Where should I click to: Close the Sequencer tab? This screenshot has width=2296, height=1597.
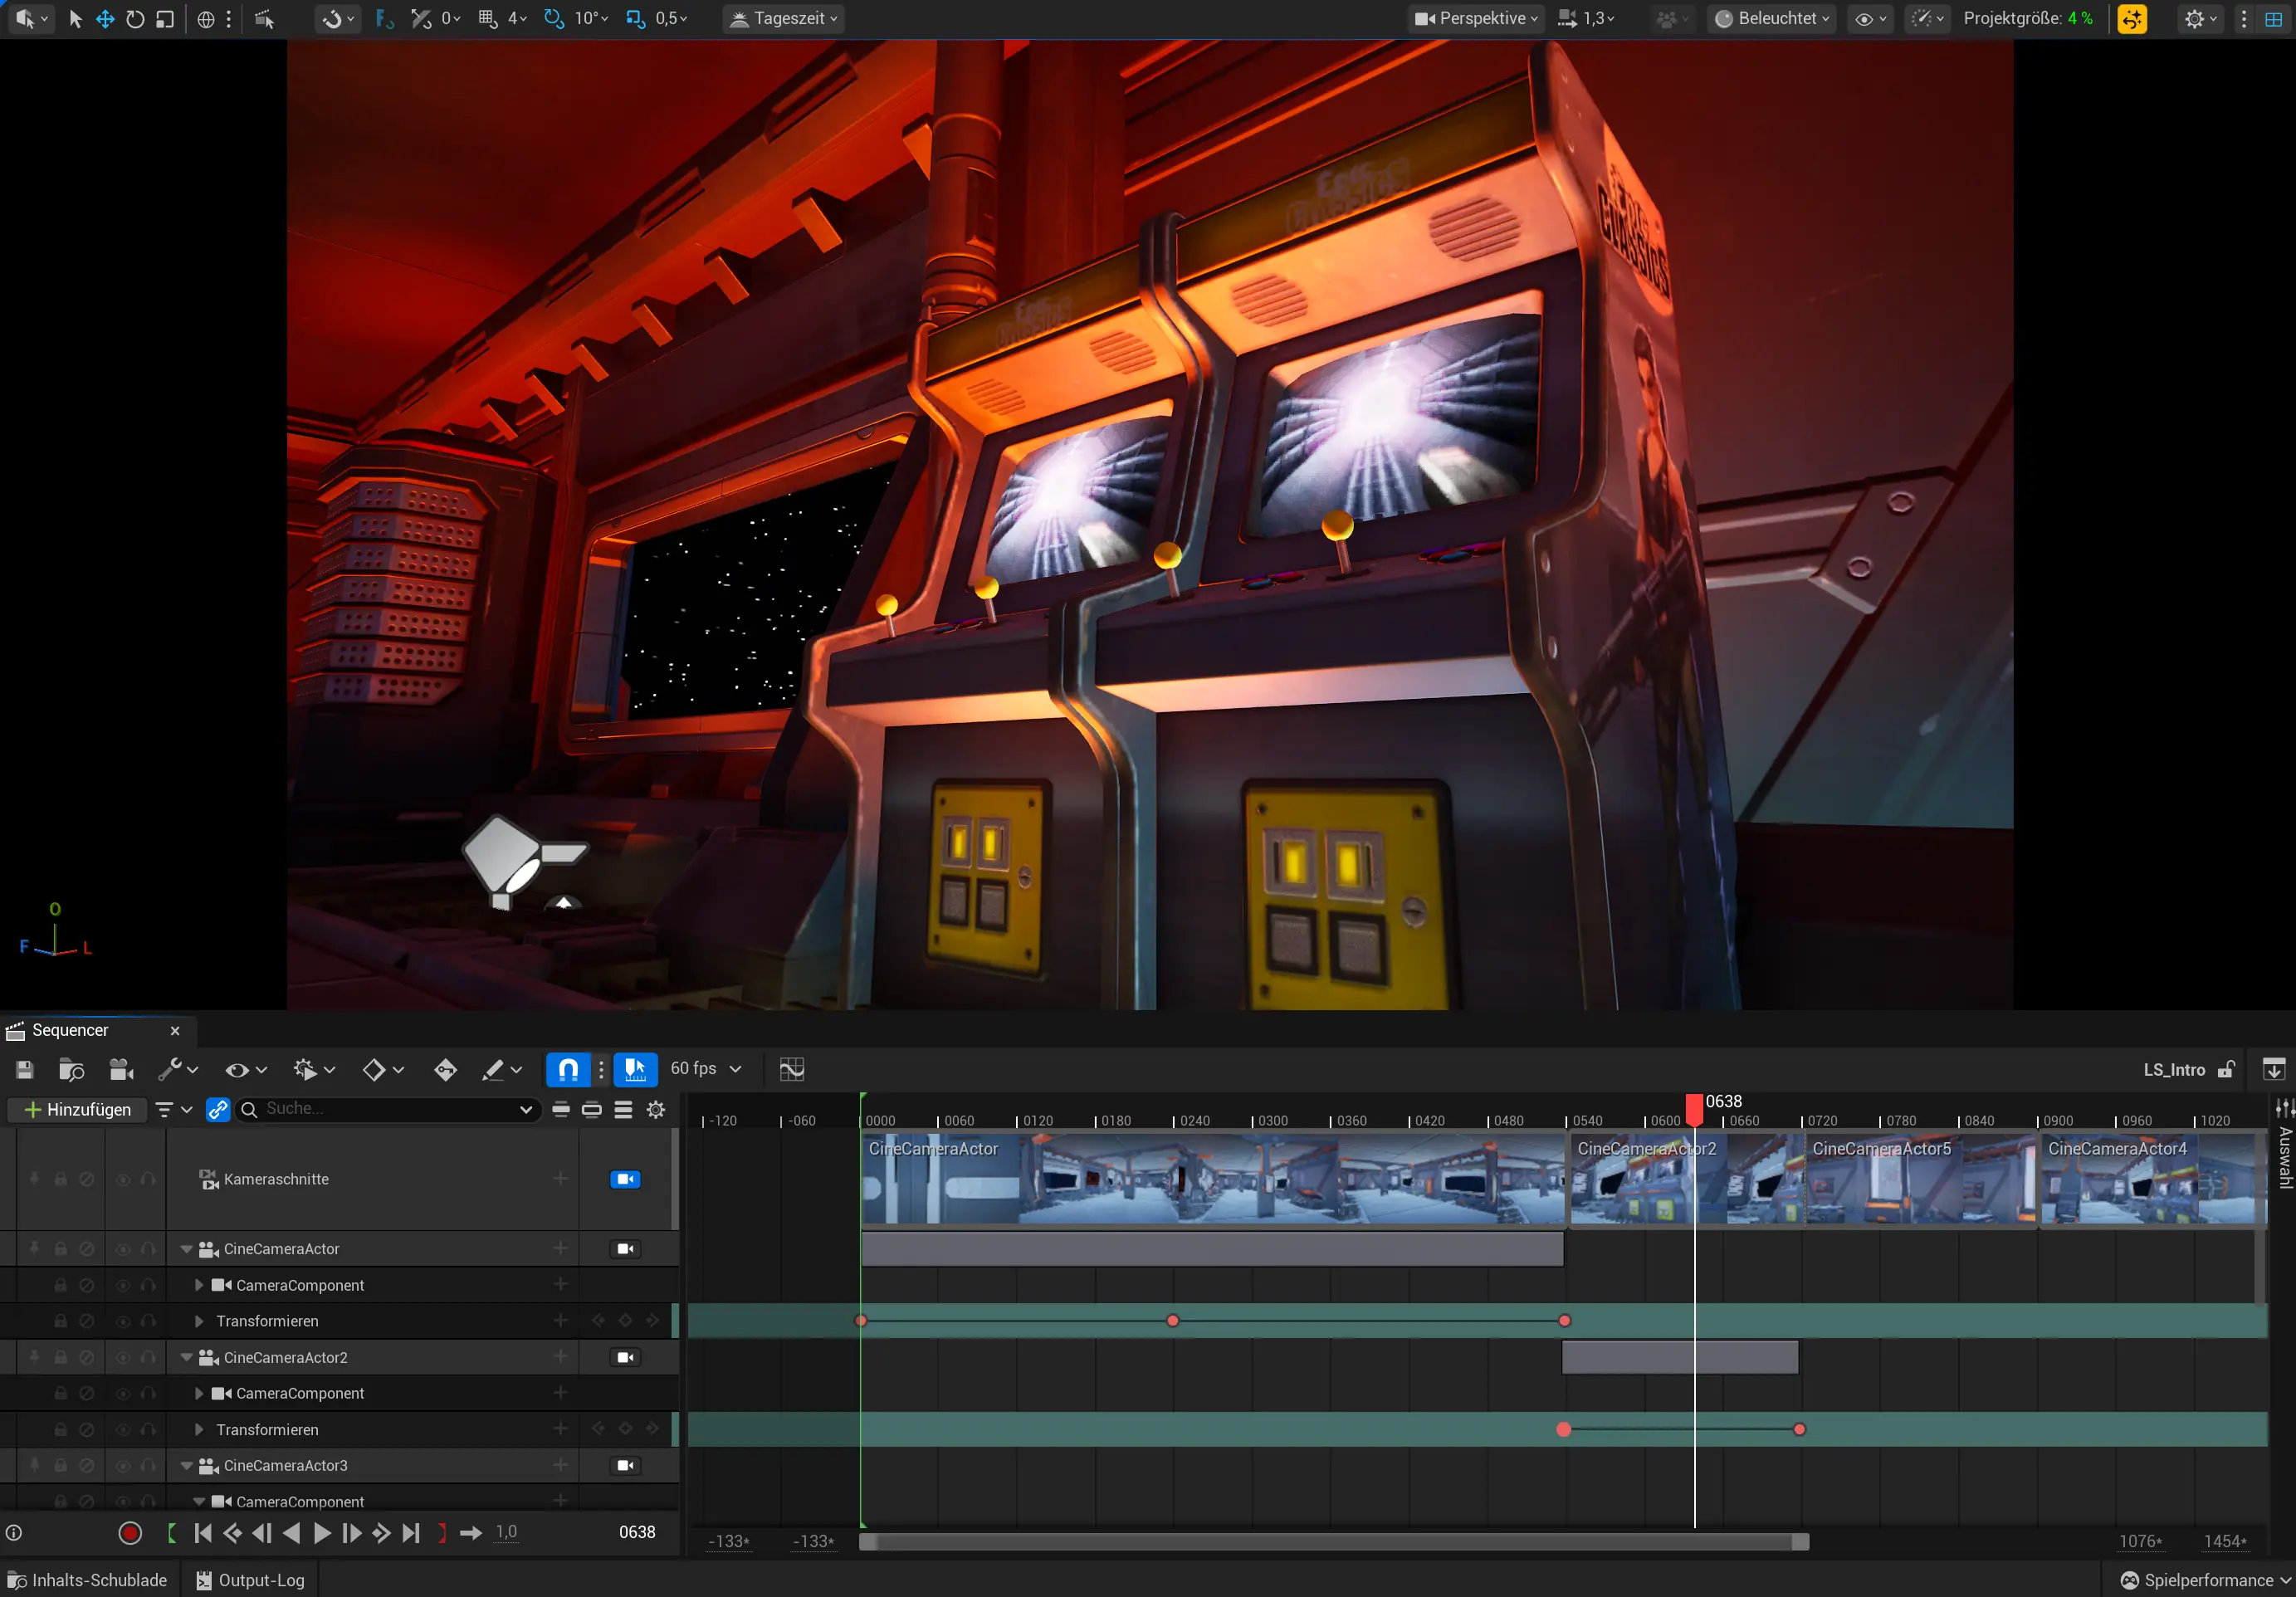[175, 1031]
